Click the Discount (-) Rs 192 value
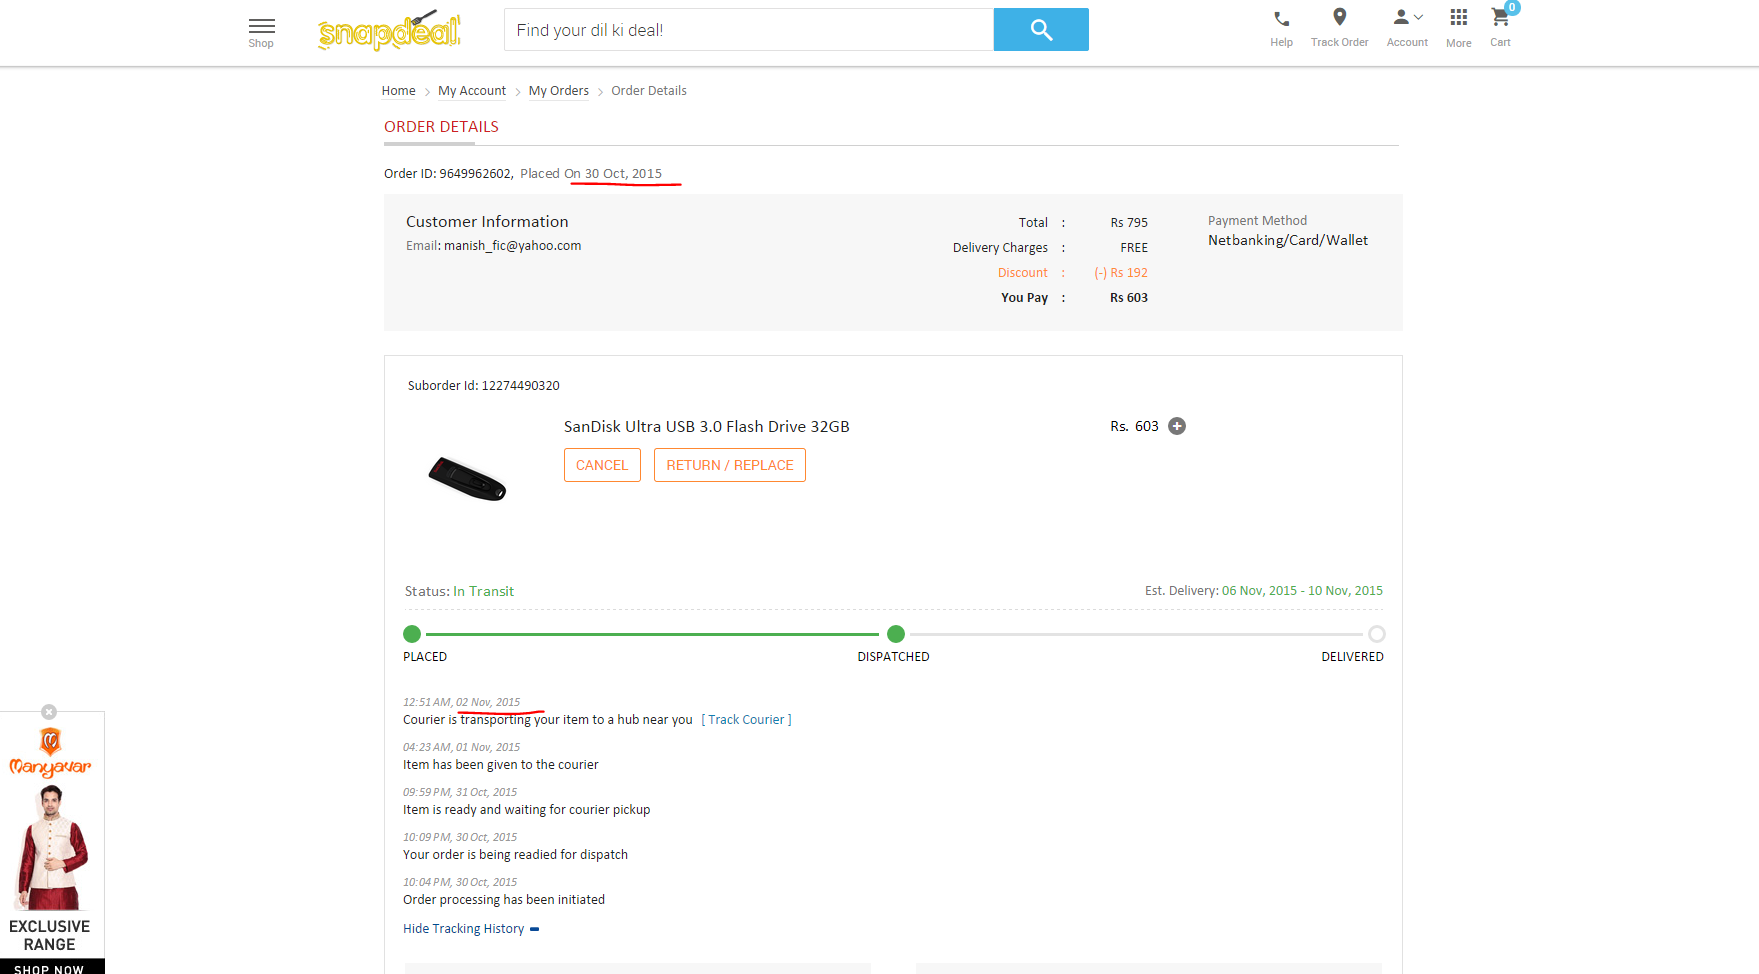The width and height of the screenshot is (1759, 974). (x=1121, y=273)
